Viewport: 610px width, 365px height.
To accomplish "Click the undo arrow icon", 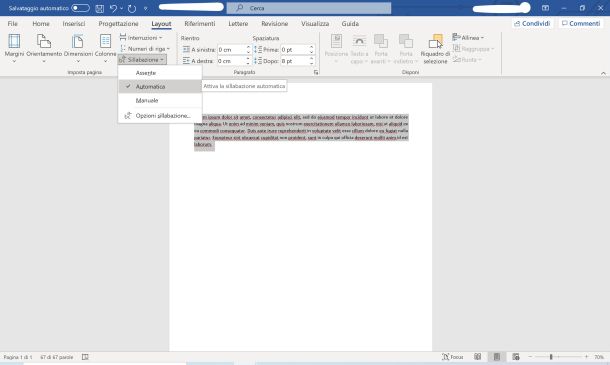I will coord(113,8).
